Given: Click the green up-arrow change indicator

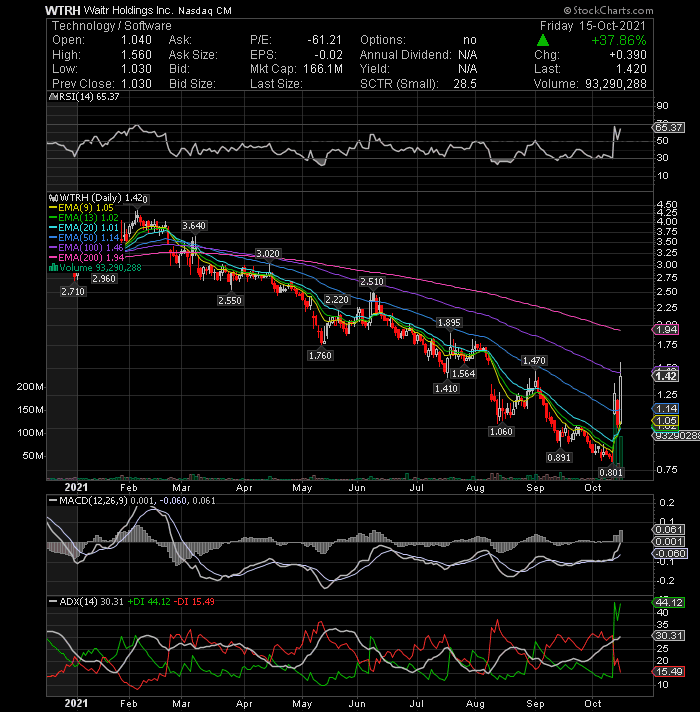Looking at the screenshot, I should (542, 40).
